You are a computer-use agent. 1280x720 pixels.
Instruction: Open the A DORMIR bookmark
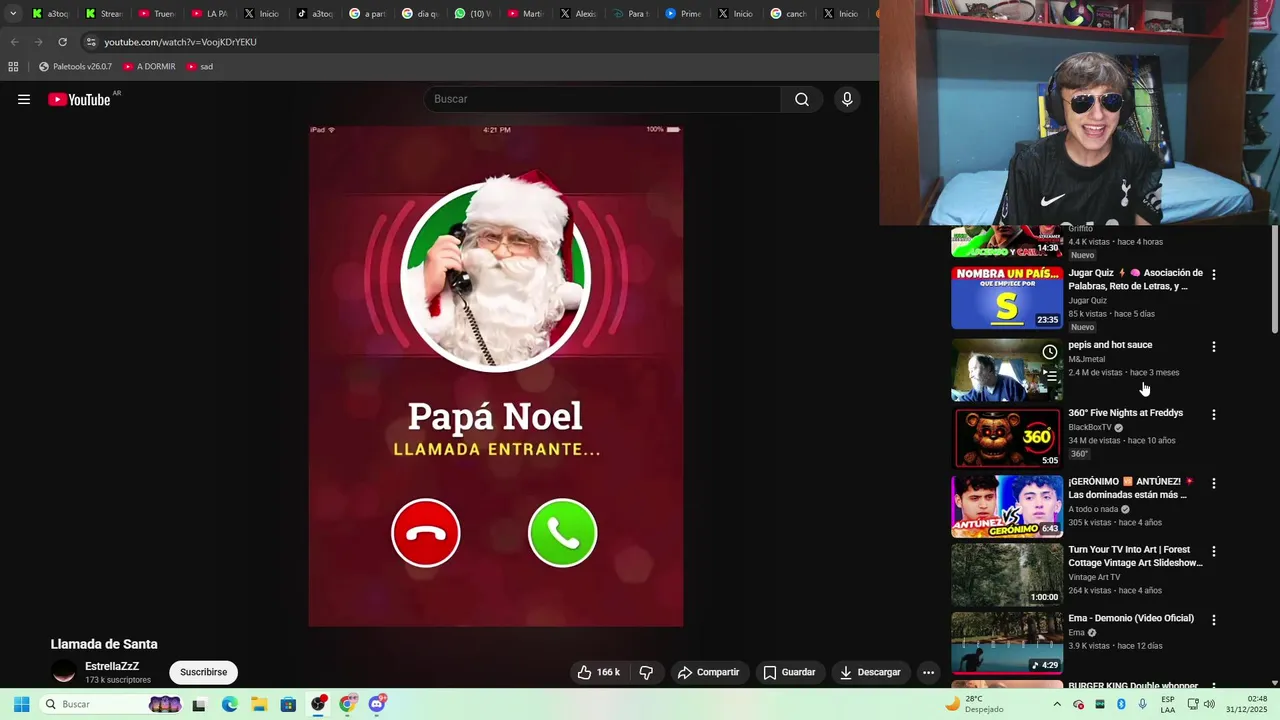coord(149,66)
